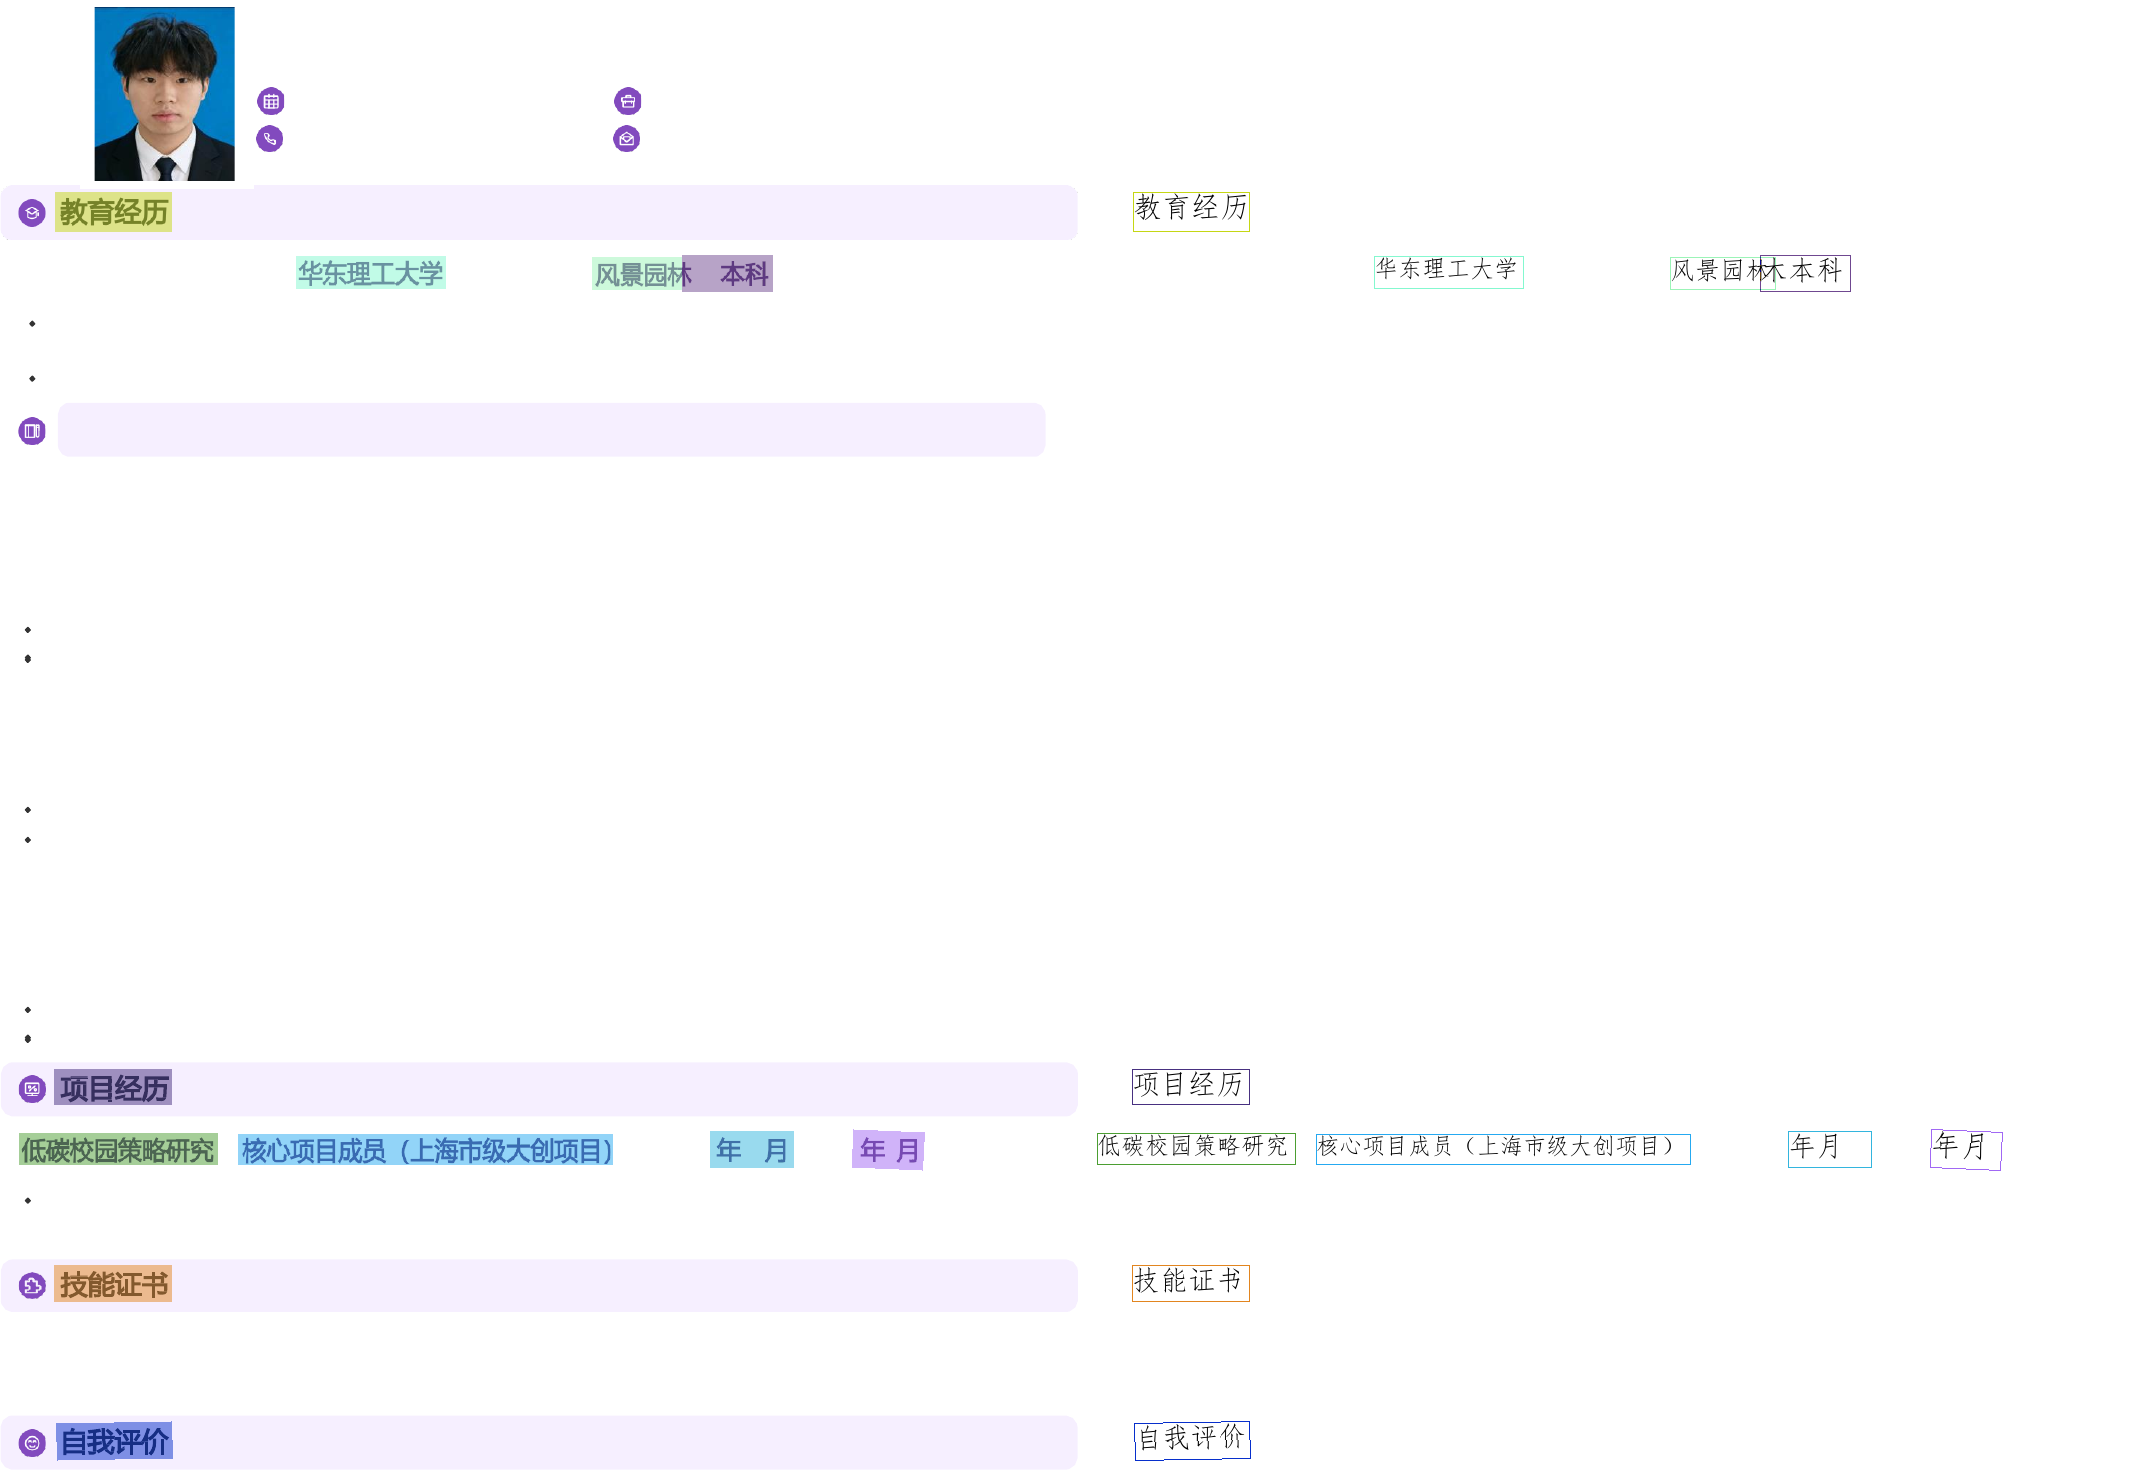Click the phone icon in the header
The height and width of the screenshot is (1470, 2156).
point(270,139)
